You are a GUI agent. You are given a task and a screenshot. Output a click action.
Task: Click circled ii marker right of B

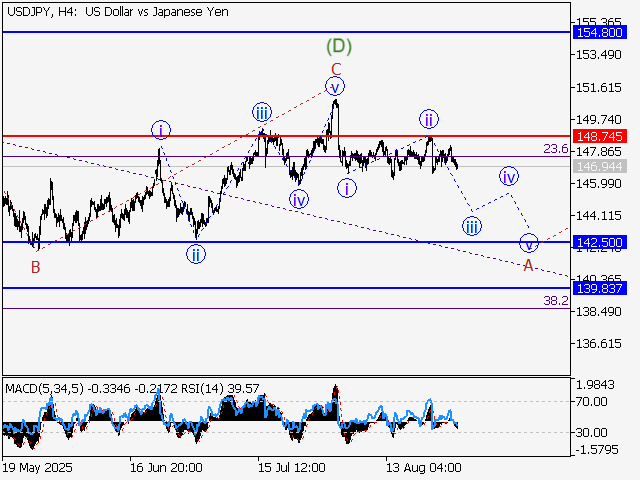click(x=196, y=253)
